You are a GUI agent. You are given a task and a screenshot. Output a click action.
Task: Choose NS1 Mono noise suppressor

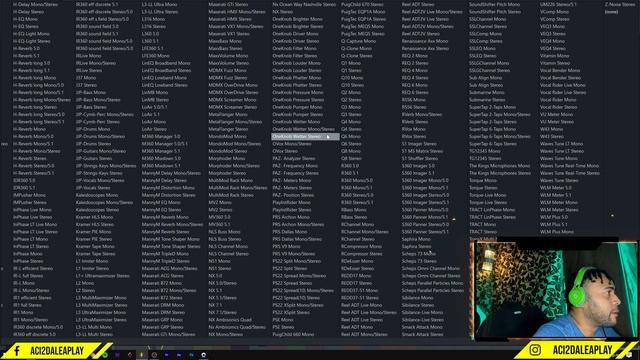pyautogui.click(x=220, y=261)
